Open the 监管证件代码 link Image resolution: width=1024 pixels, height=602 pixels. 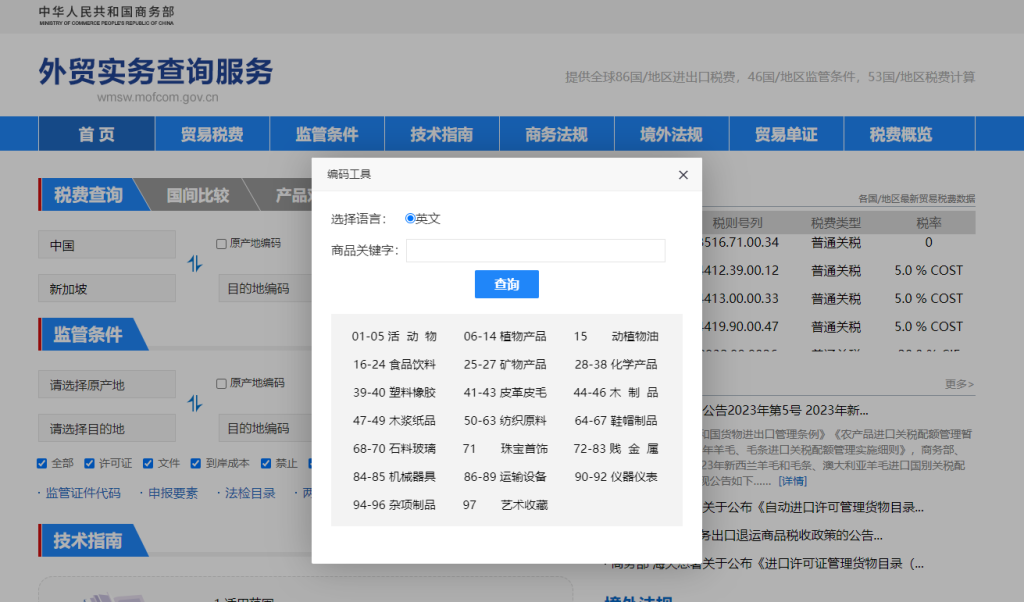coord(83,493)
